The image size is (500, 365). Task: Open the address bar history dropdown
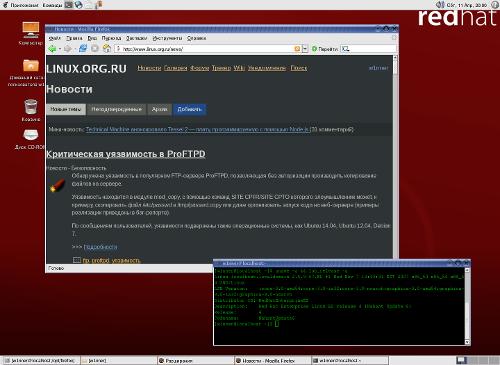[305, 49]
